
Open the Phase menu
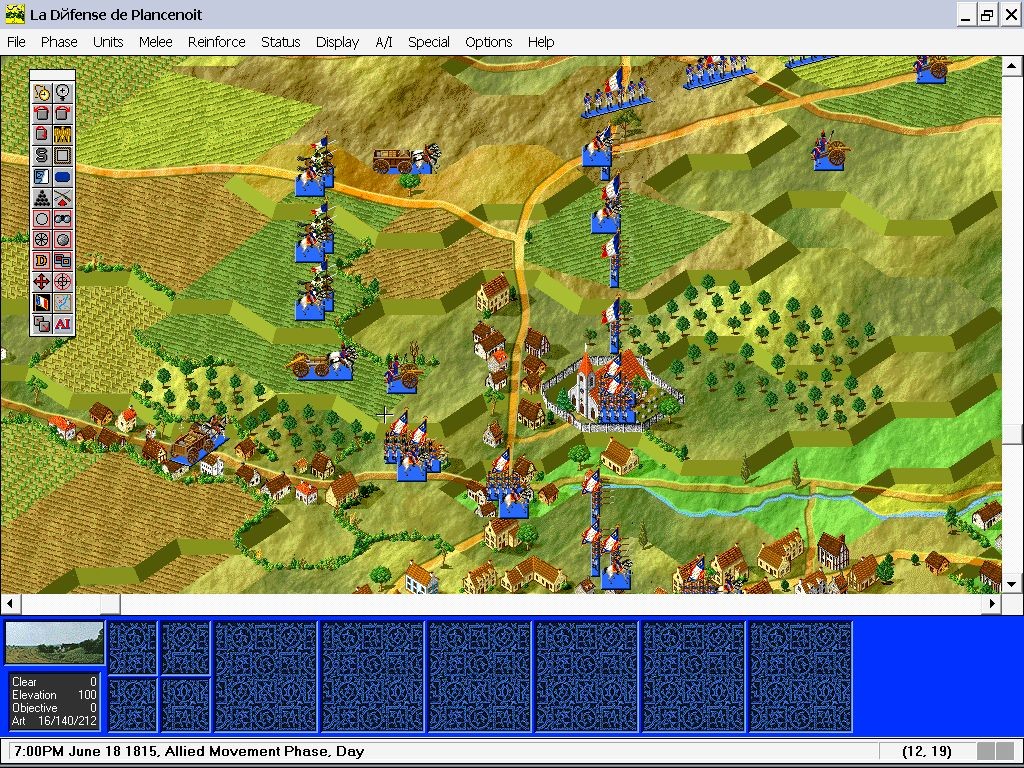click(x=59, y=42)
